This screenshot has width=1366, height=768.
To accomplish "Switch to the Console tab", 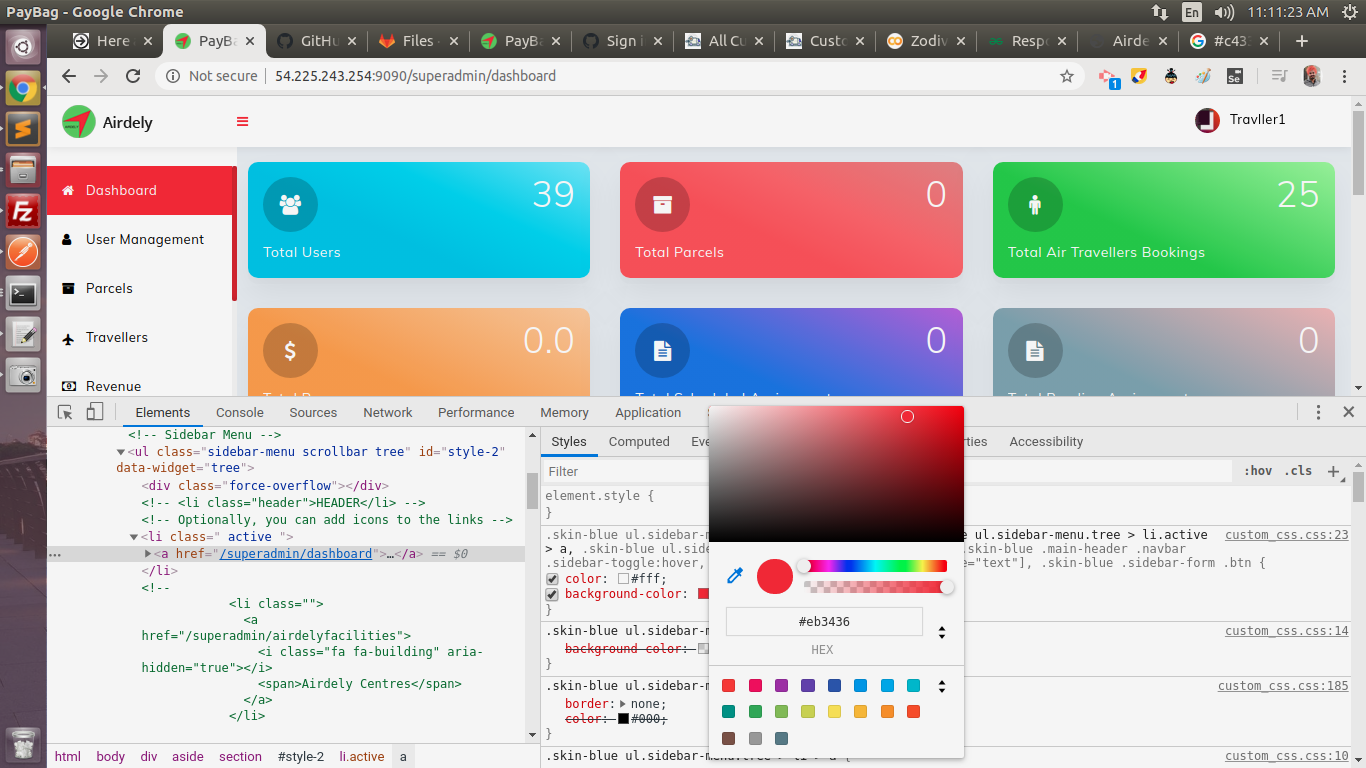I will coord(240,412).
